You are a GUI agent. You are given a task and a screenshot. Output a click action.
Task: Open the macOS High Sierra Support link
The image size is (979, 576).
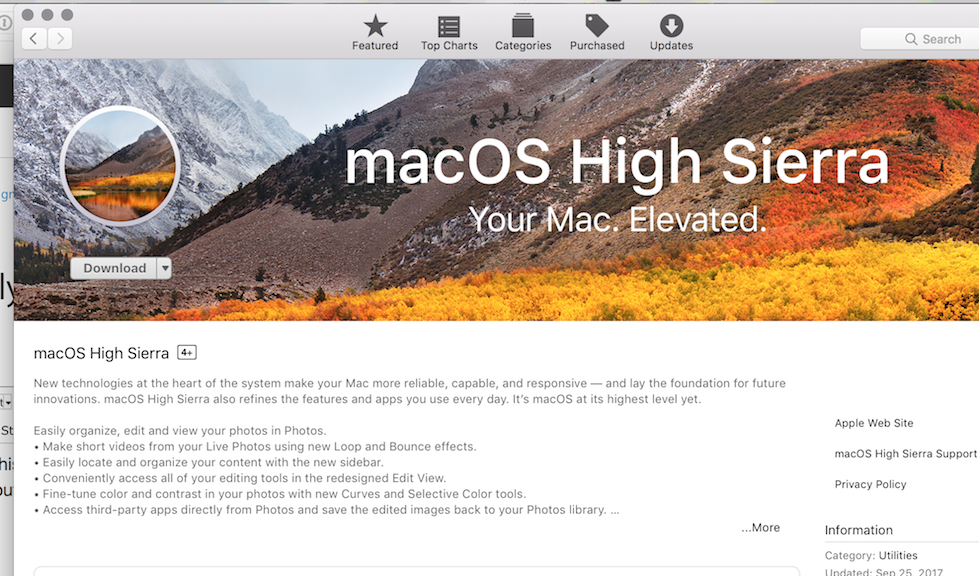click(x=905, y=454)
